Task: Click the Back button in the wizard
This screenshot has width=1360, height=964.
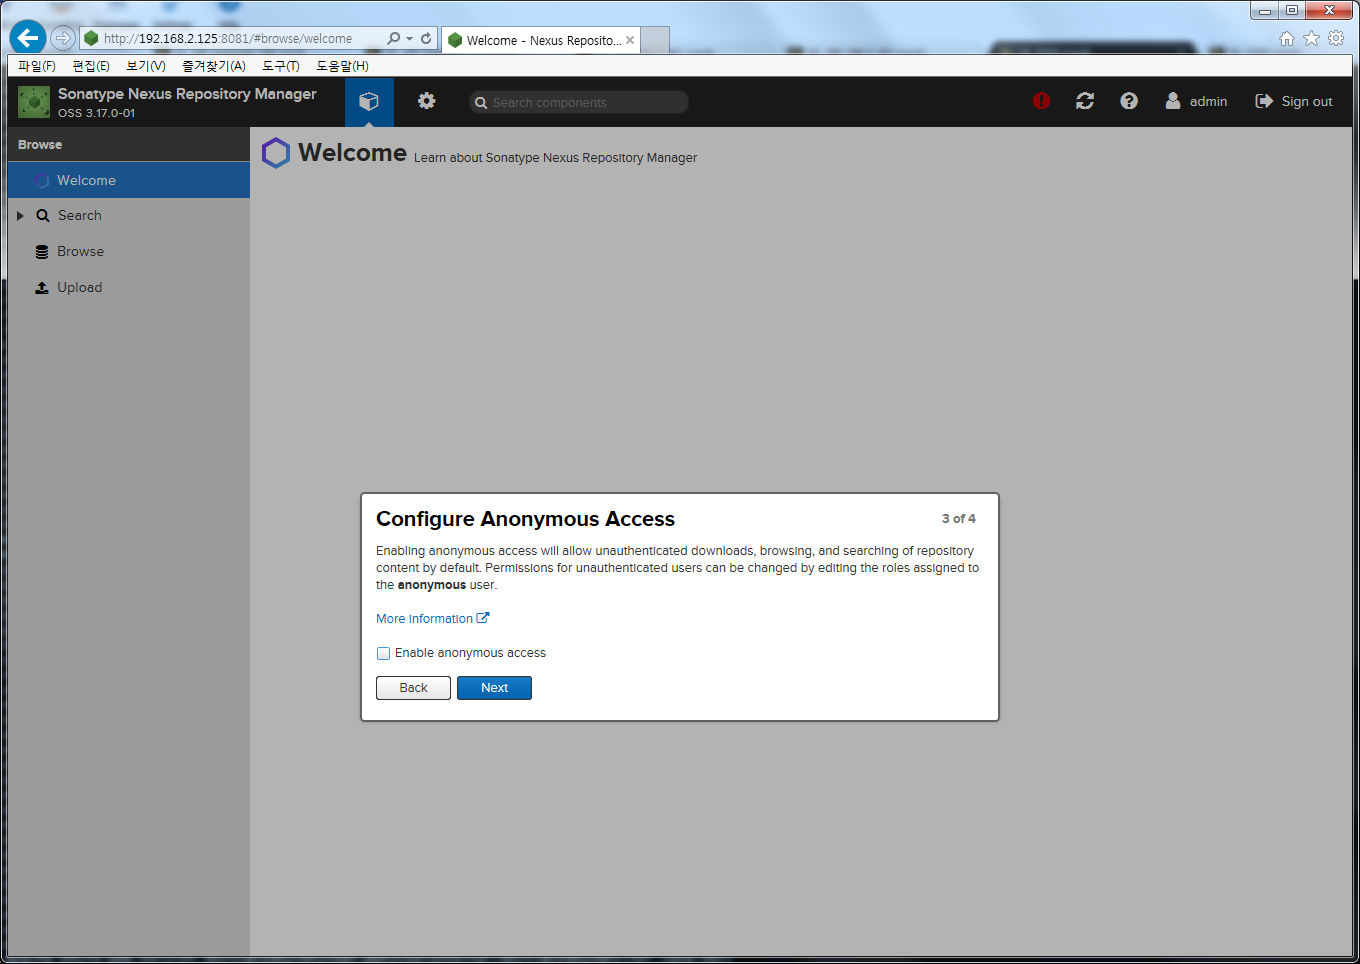Action: pos(413,688)
